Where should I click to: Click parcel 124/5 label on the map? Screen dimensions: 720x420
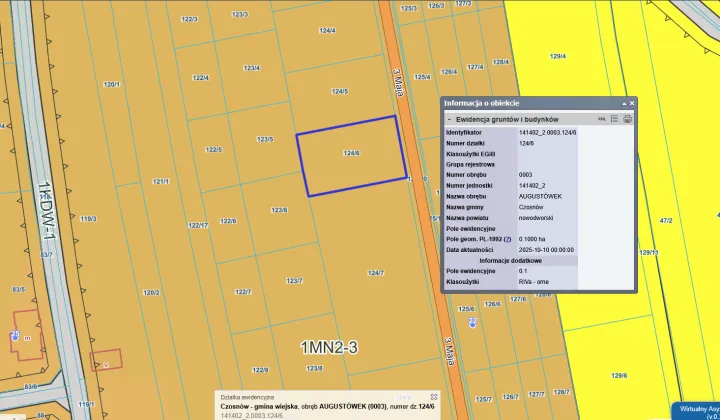pyautogui.click(x=339, y=91)
